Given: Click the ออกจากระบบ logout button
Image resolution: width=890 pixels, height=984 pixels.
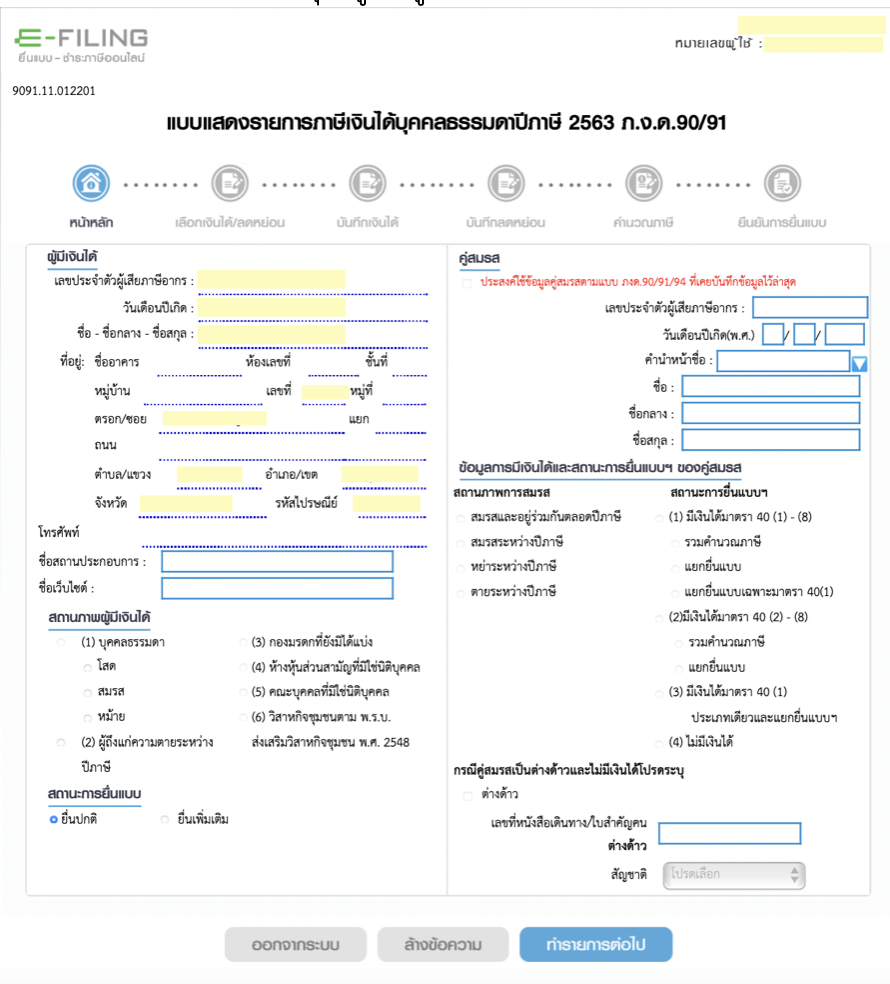Looking at the screenshot, I should pos(296,944).
